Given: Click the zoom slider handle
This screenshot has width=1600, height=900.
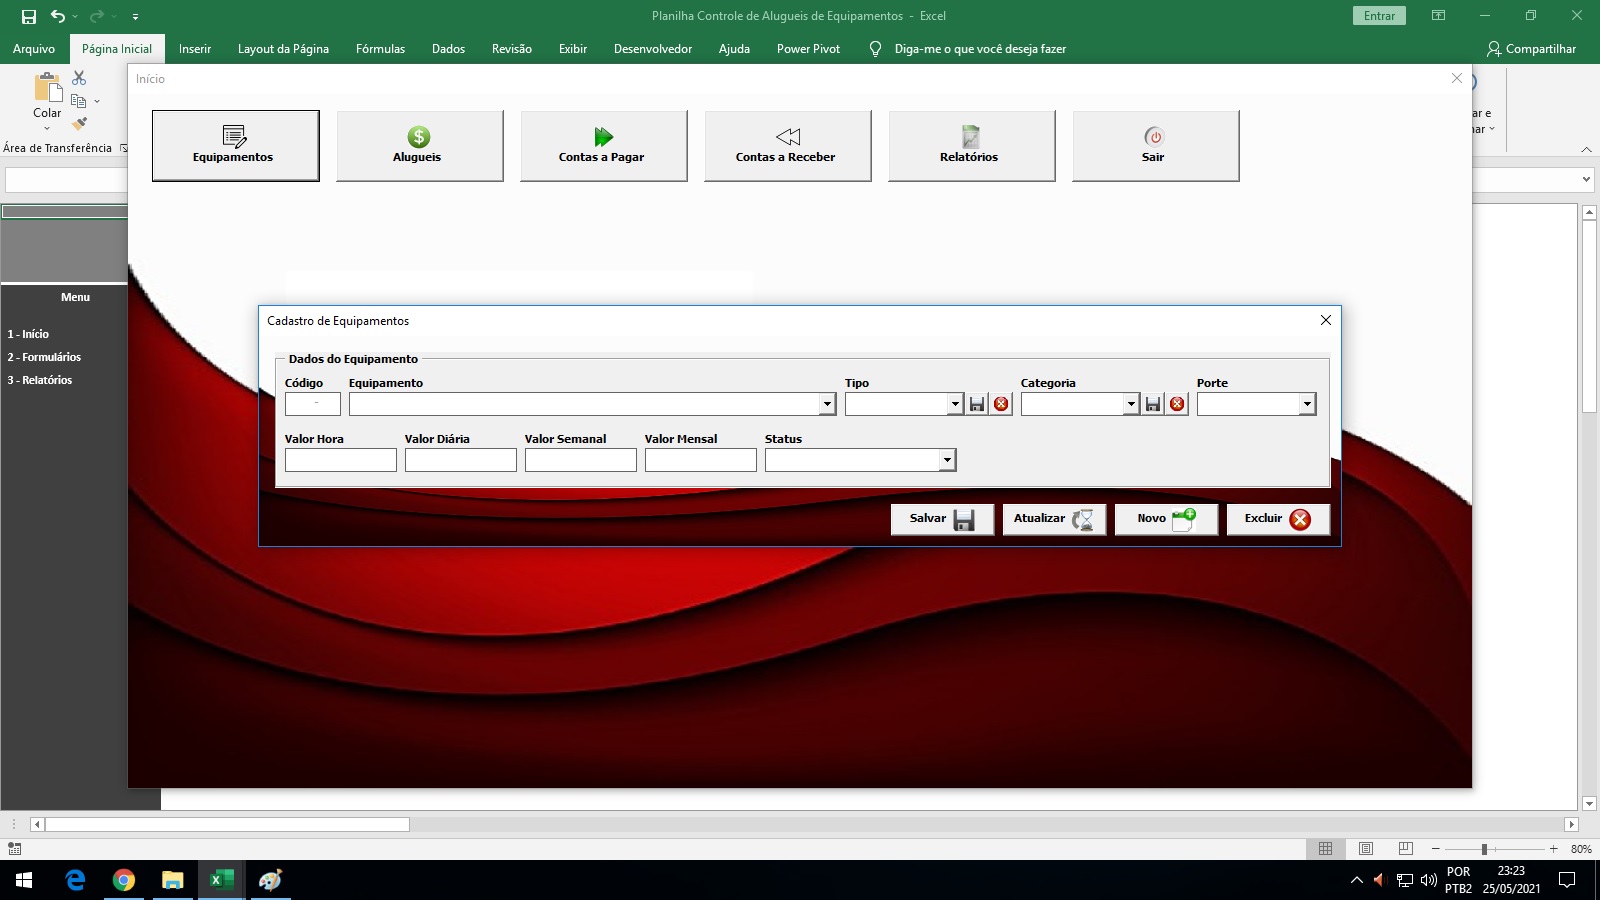Looking at the screenshot, I should tap(1484, 849).
